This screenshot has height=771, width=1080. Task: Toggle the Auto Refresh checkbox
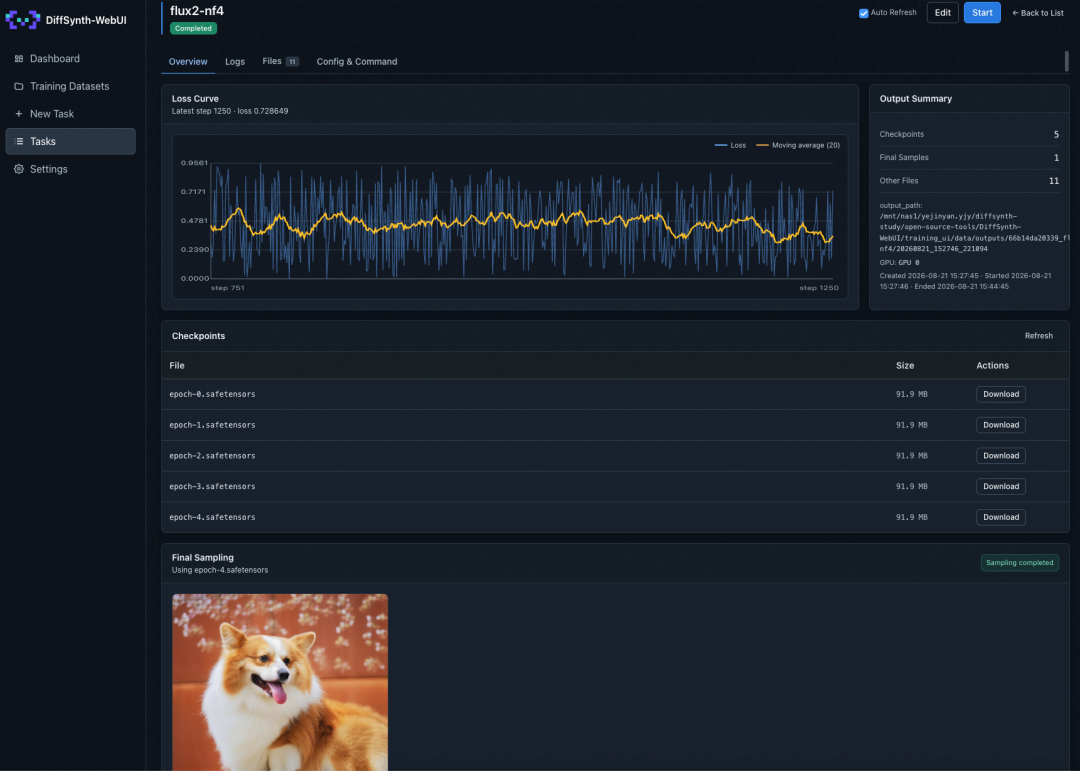[863, 13]
